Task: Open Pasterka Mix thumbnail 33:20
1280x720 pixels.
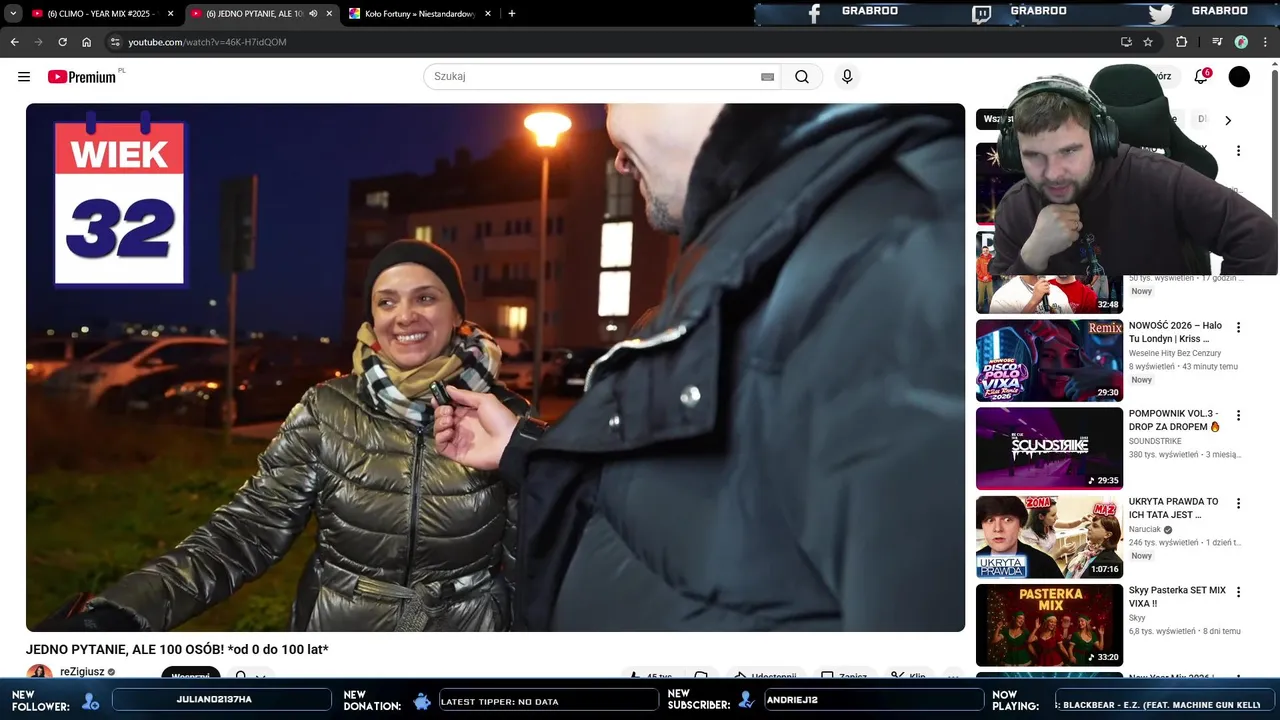Action: (1049, 625)
